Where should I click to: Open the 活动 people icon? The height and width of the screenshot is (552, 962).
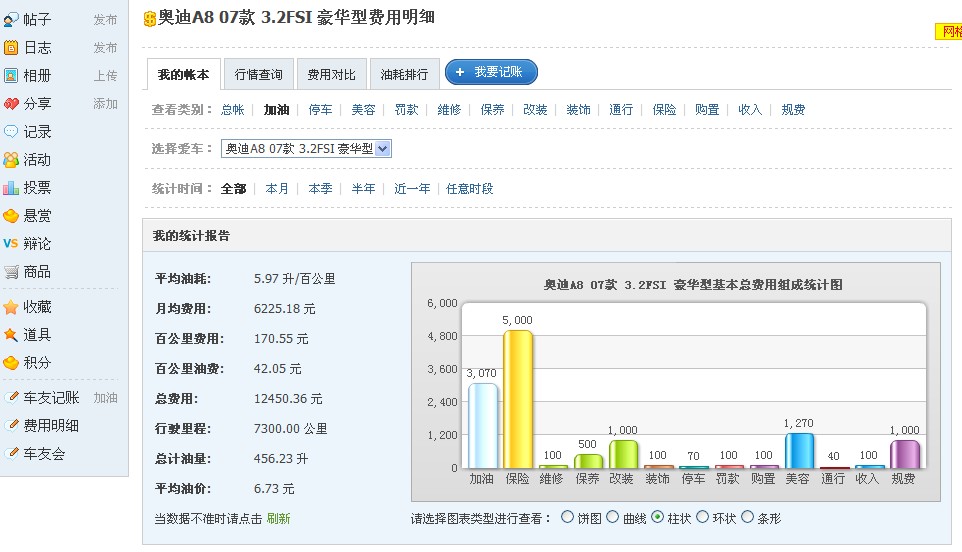(11, 160)
